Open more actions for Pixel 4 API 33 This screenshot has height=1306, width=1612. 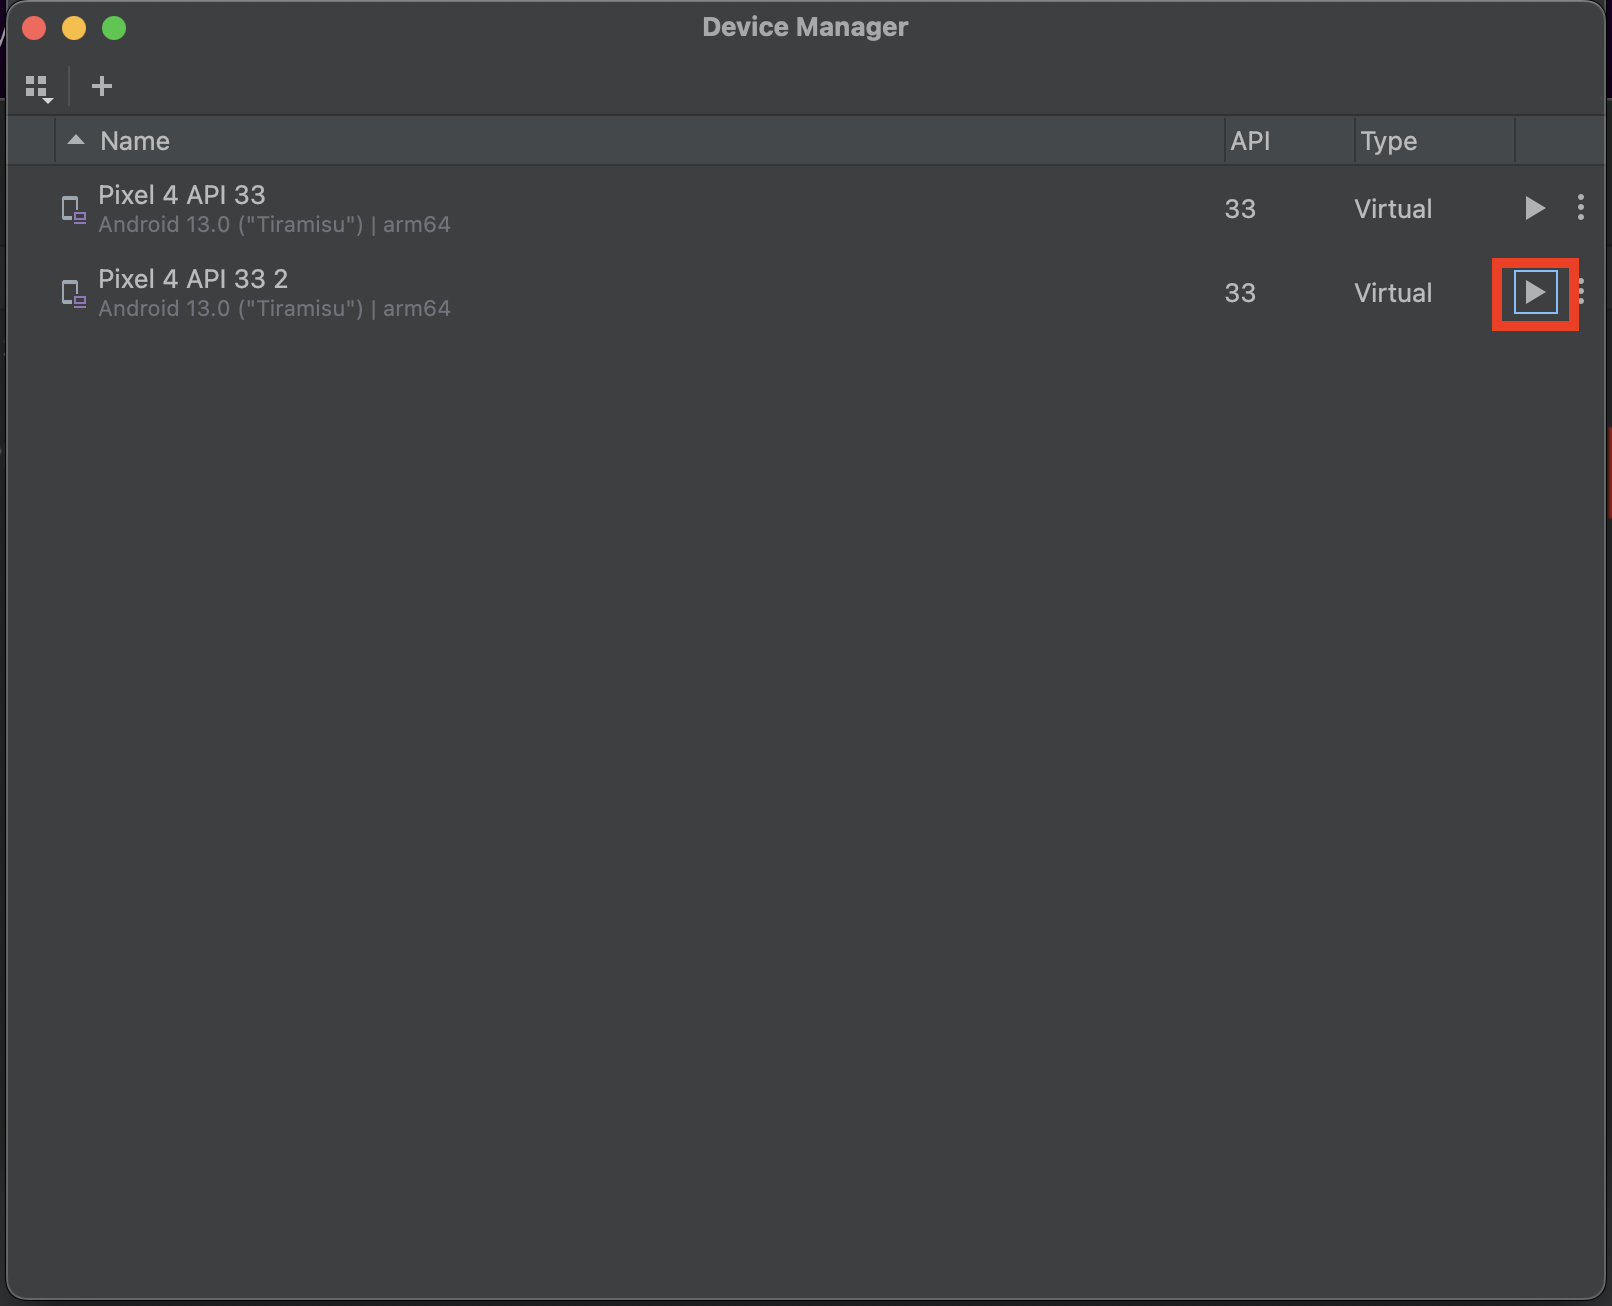pyautogui.click(x=1580, y=208)
